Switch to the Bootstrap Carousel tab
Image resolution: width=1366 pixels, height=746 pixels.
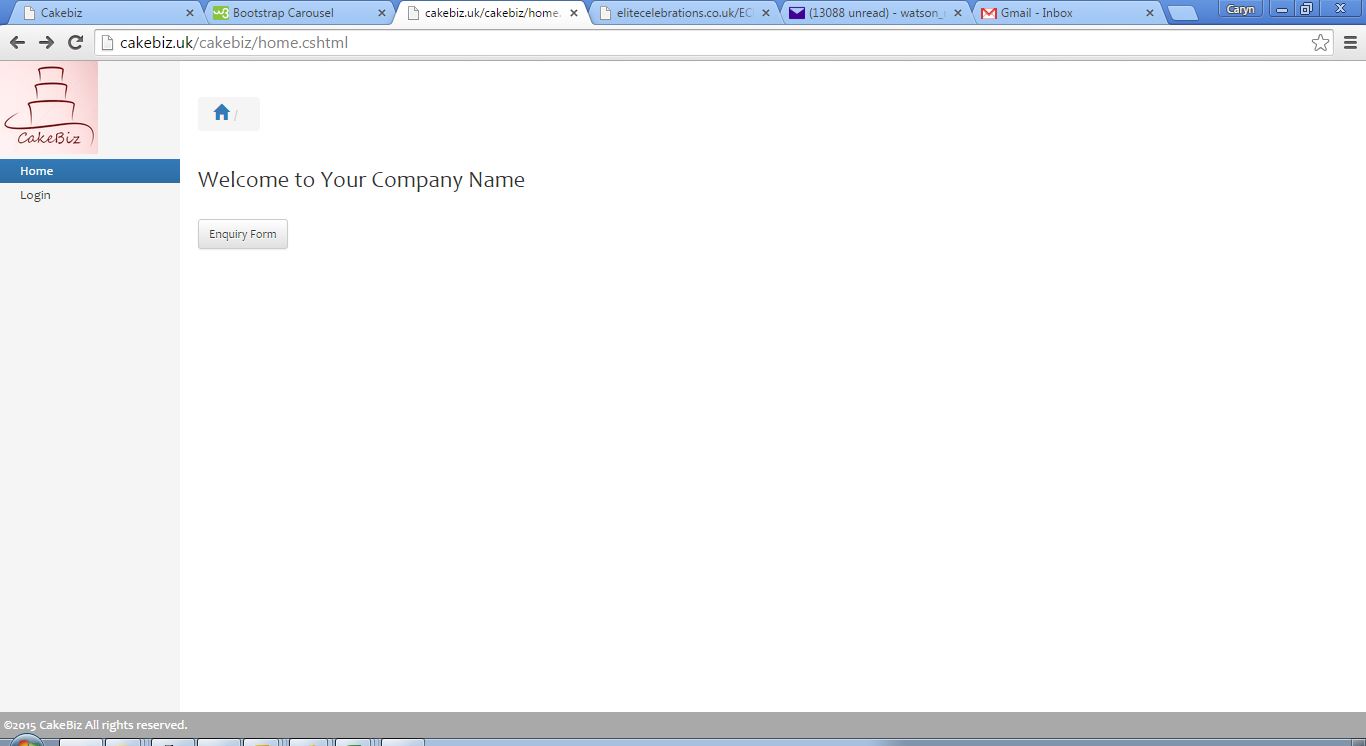click(x=290, y=13)
